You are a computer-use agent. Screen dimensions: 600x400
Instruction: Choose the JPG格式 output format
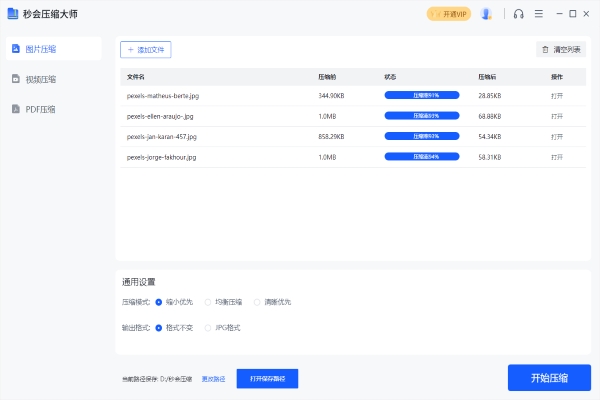point(208,327)
